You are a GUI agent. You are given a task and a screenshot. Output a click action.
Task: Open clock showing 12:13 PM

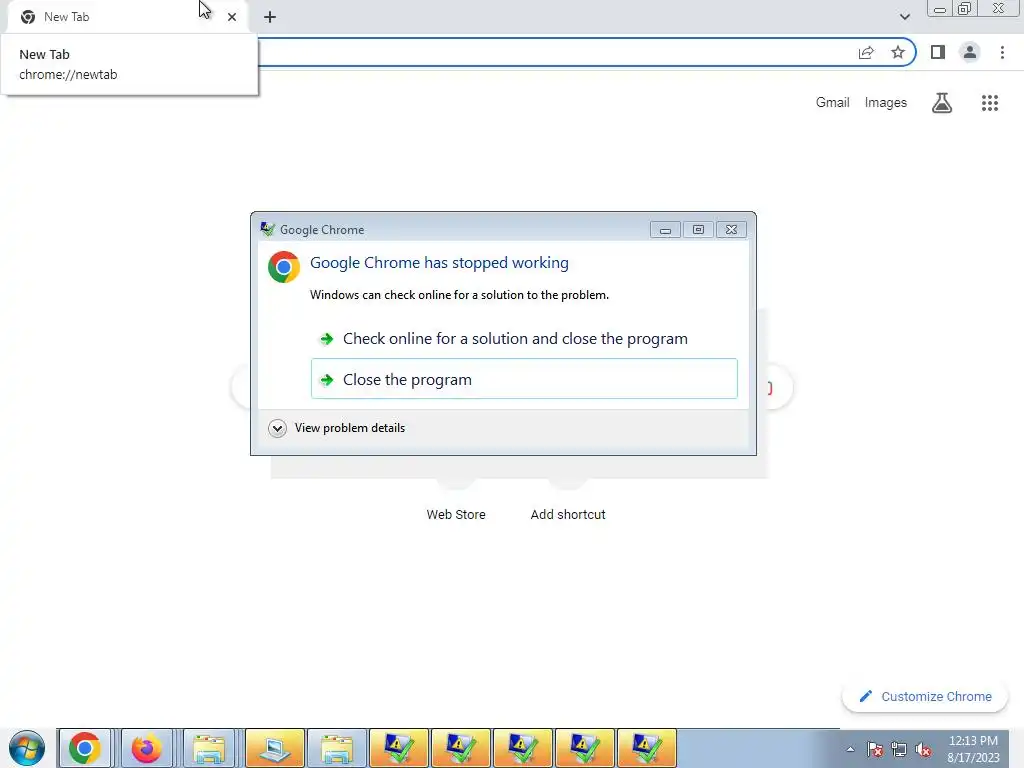point(973,749)
